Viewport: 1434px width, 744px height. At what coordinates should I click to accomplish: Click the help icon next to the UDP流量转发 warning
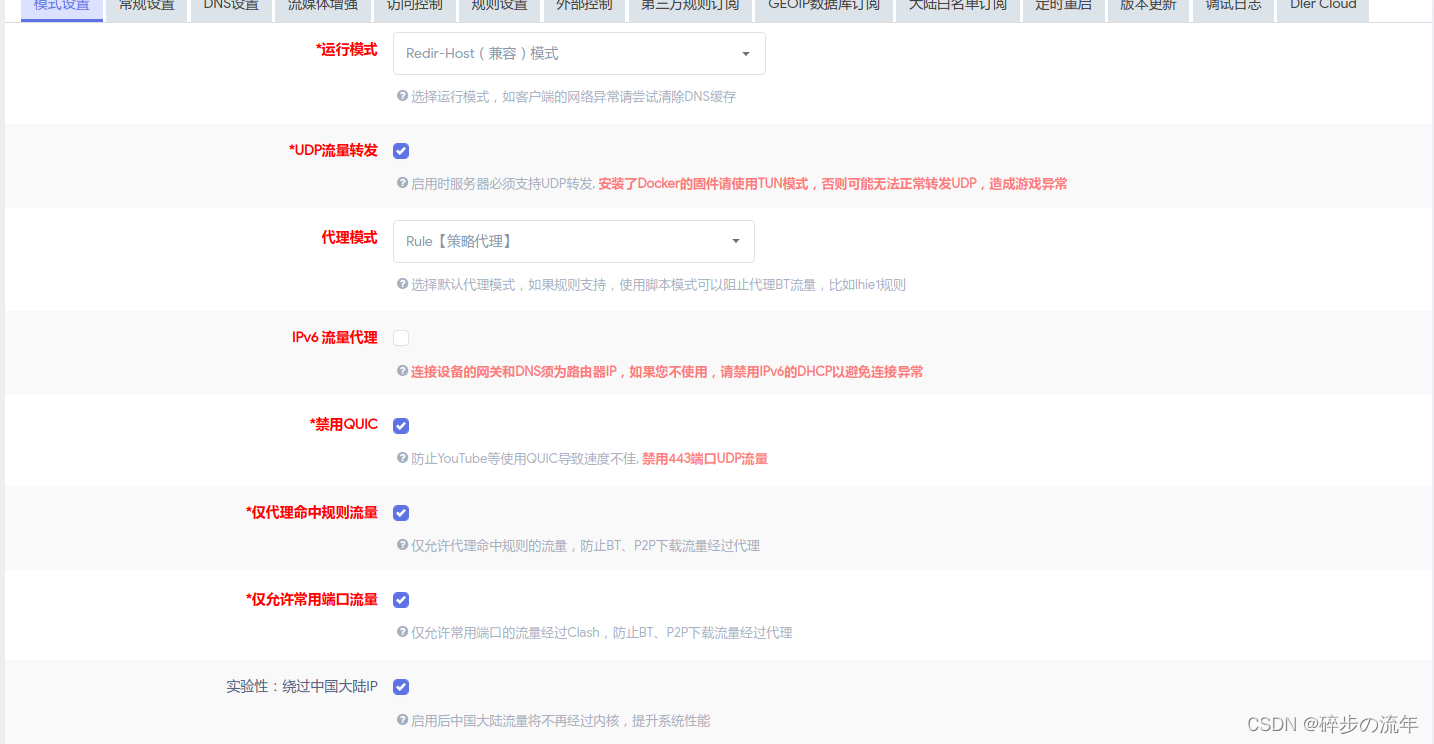click(x=402, y=183)
